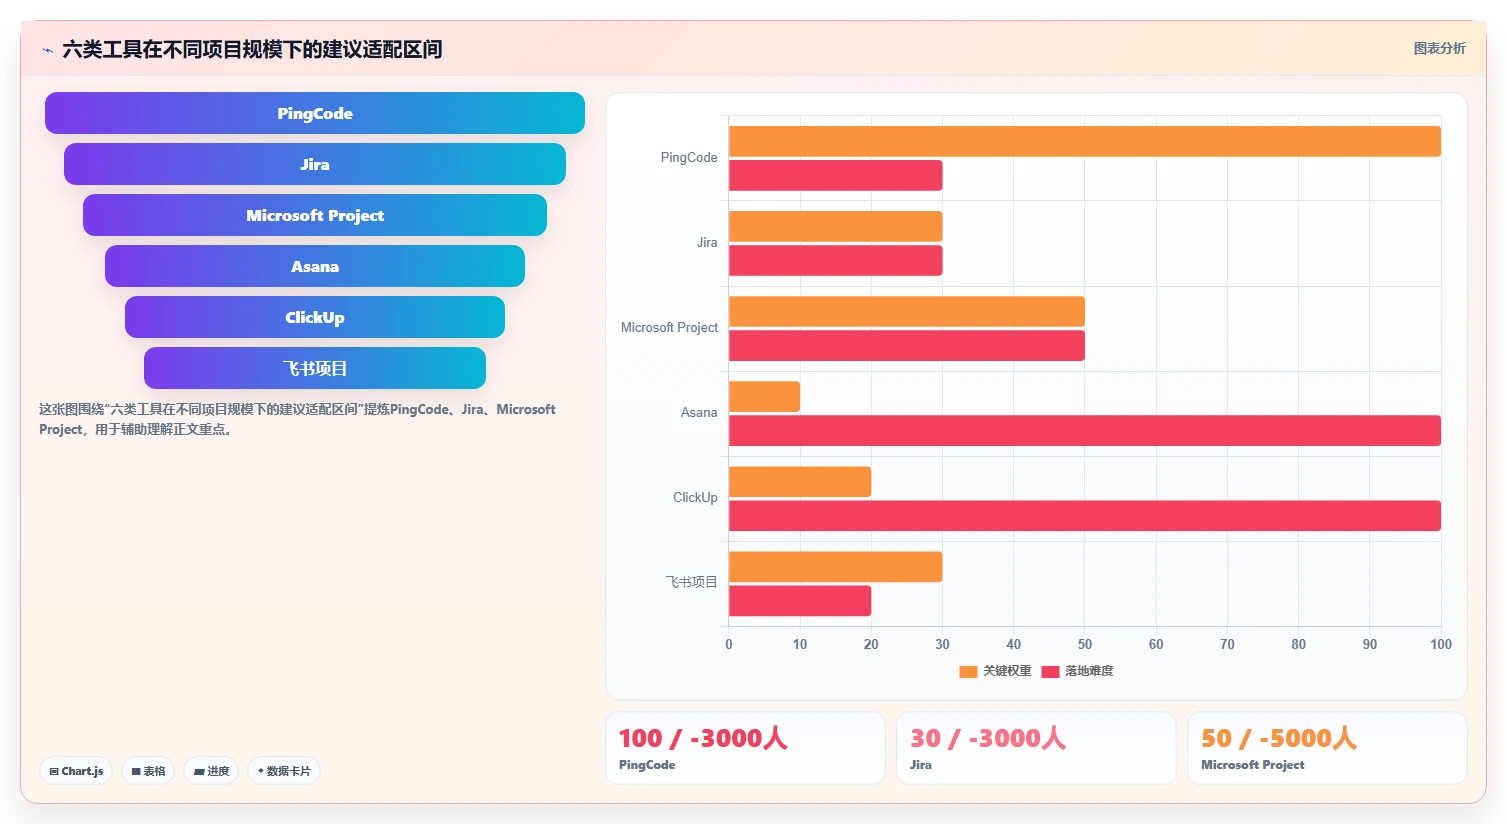Click the Chart.js tag chip
Image resolution: width=1507 pixels, height=824 pixels.
tap(76, 771)
